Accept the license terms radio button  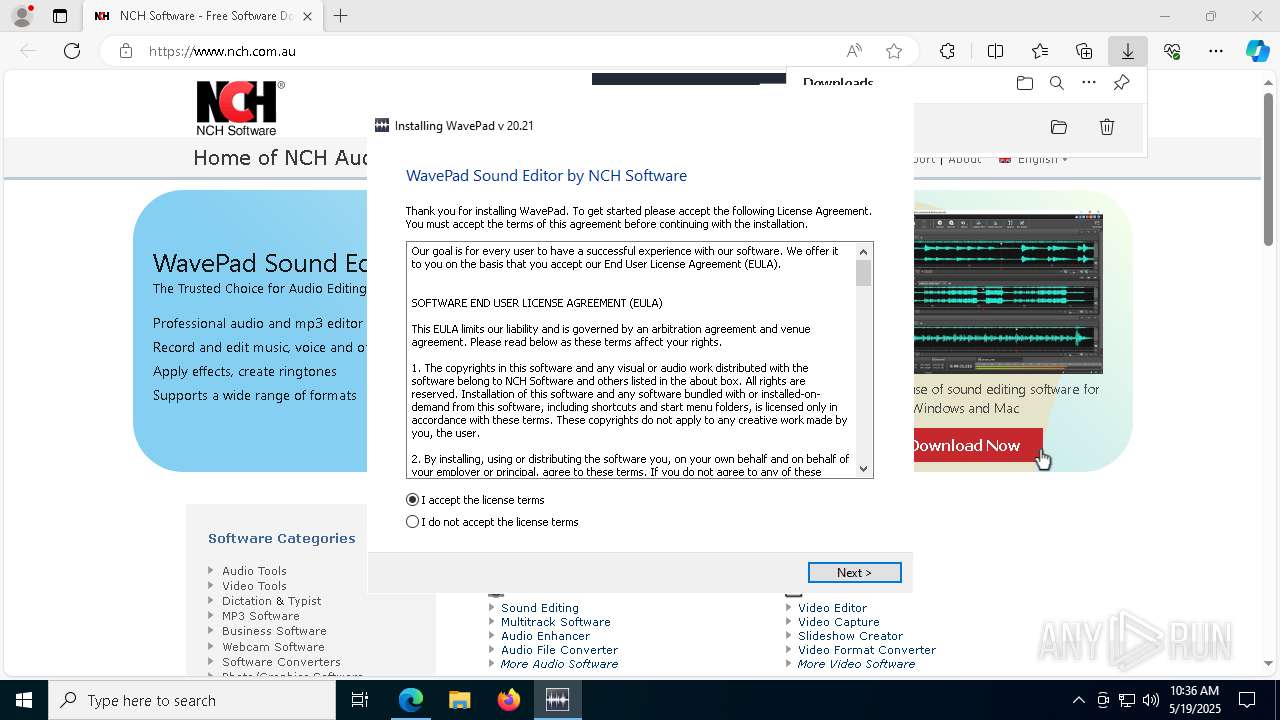[413, 500]
